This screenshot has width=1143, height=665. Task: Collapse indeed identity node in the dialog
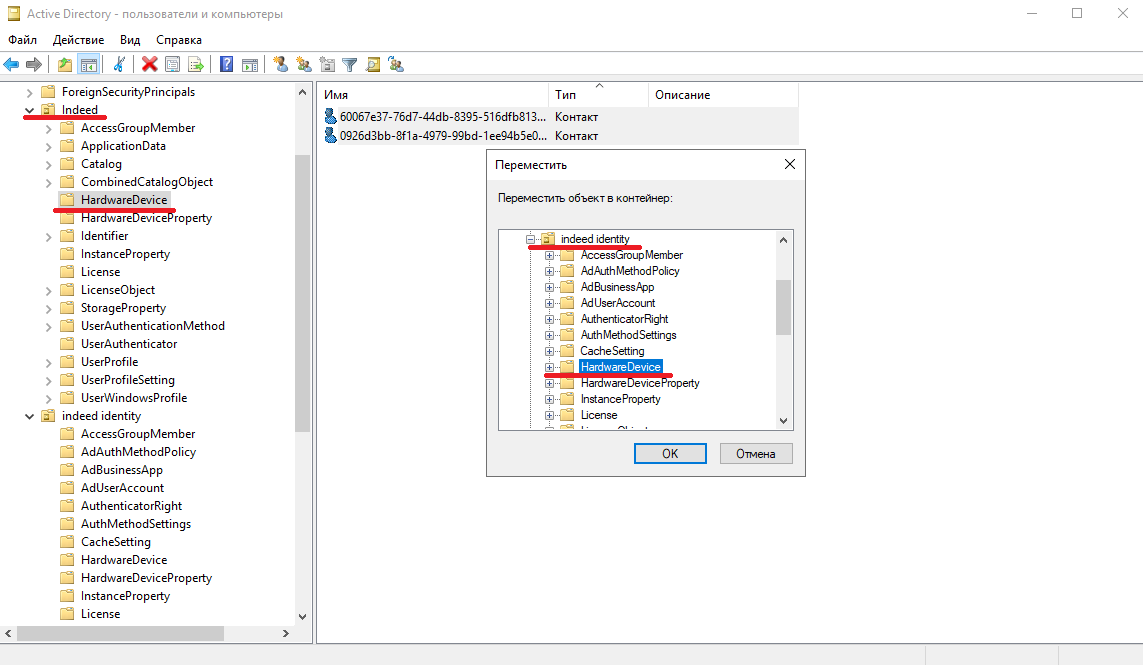530,239
